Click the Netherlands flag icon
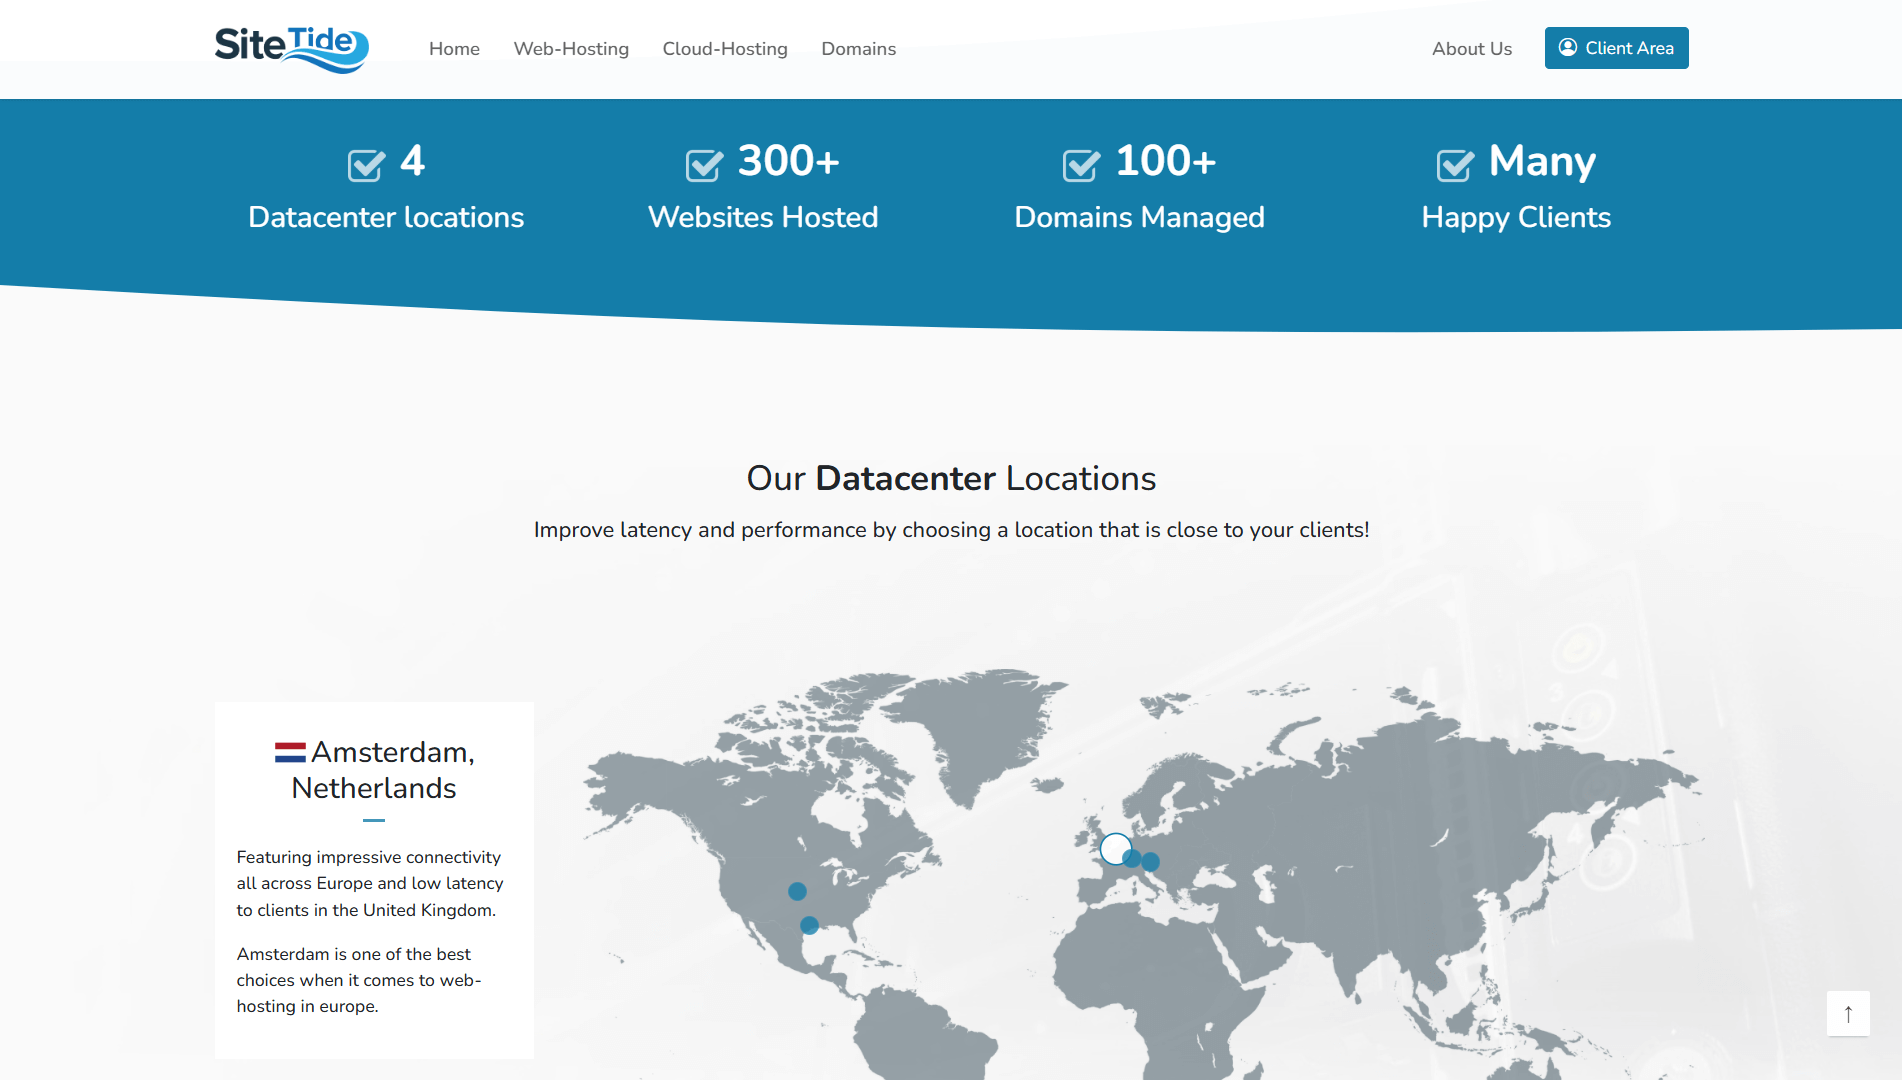1902x1080 pixels. [290, 752]
